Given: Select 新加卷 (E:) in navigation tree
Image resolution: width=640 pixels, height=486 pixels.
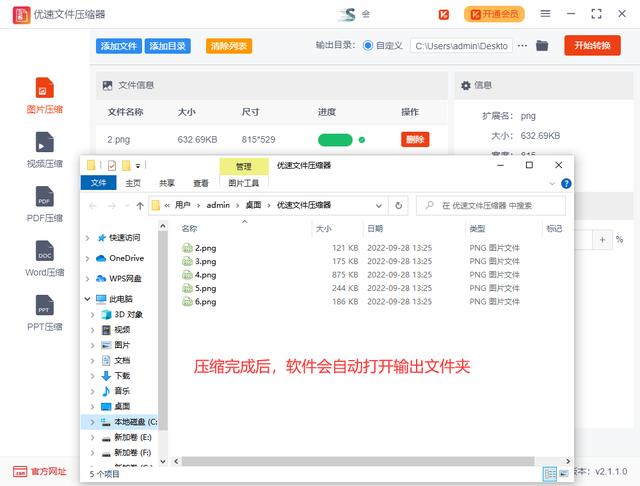Looking at the screenshot, I should (x=127, y=437).
